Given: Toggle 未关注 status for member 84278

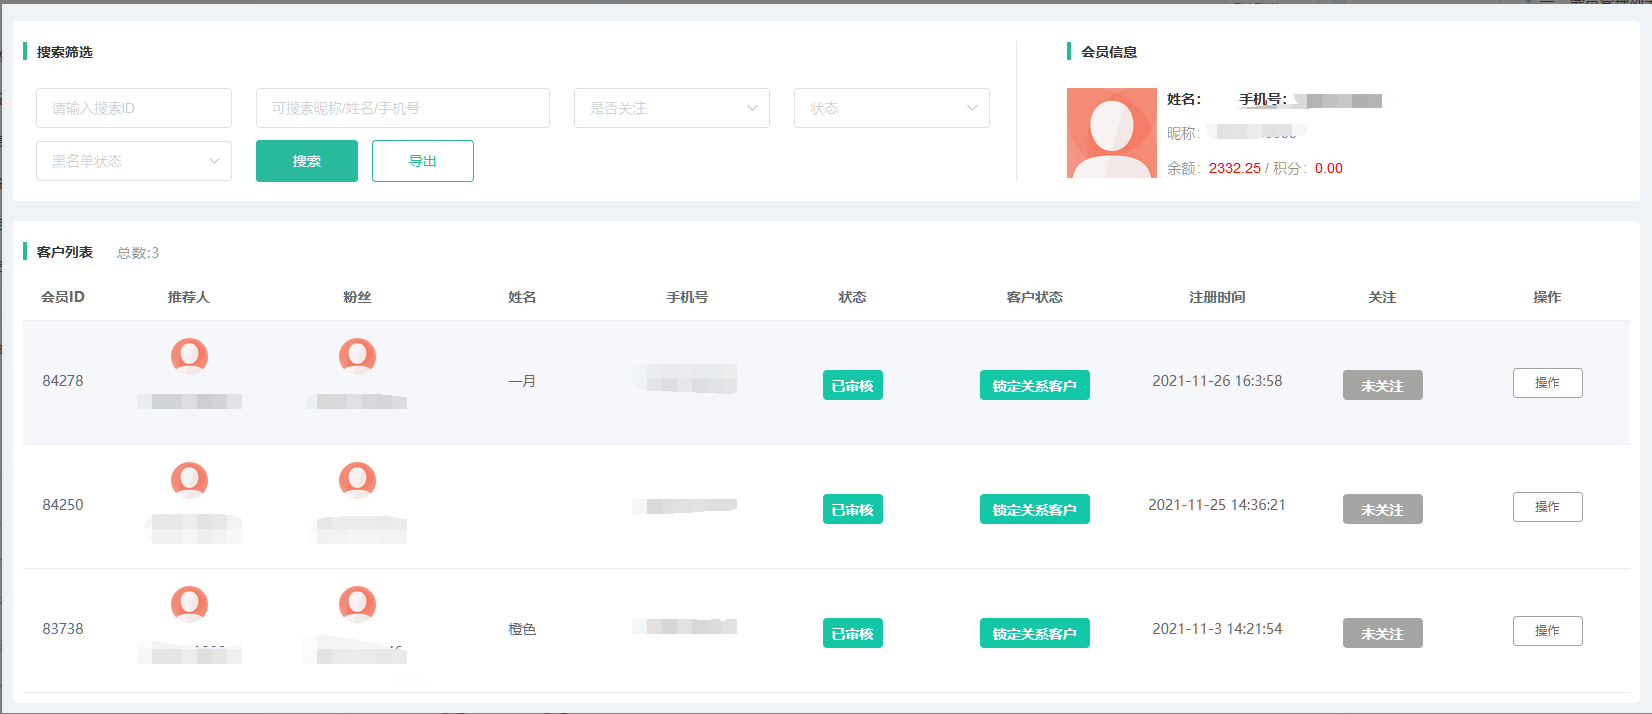Looking at the screenshot, I should coord(1382,385).
